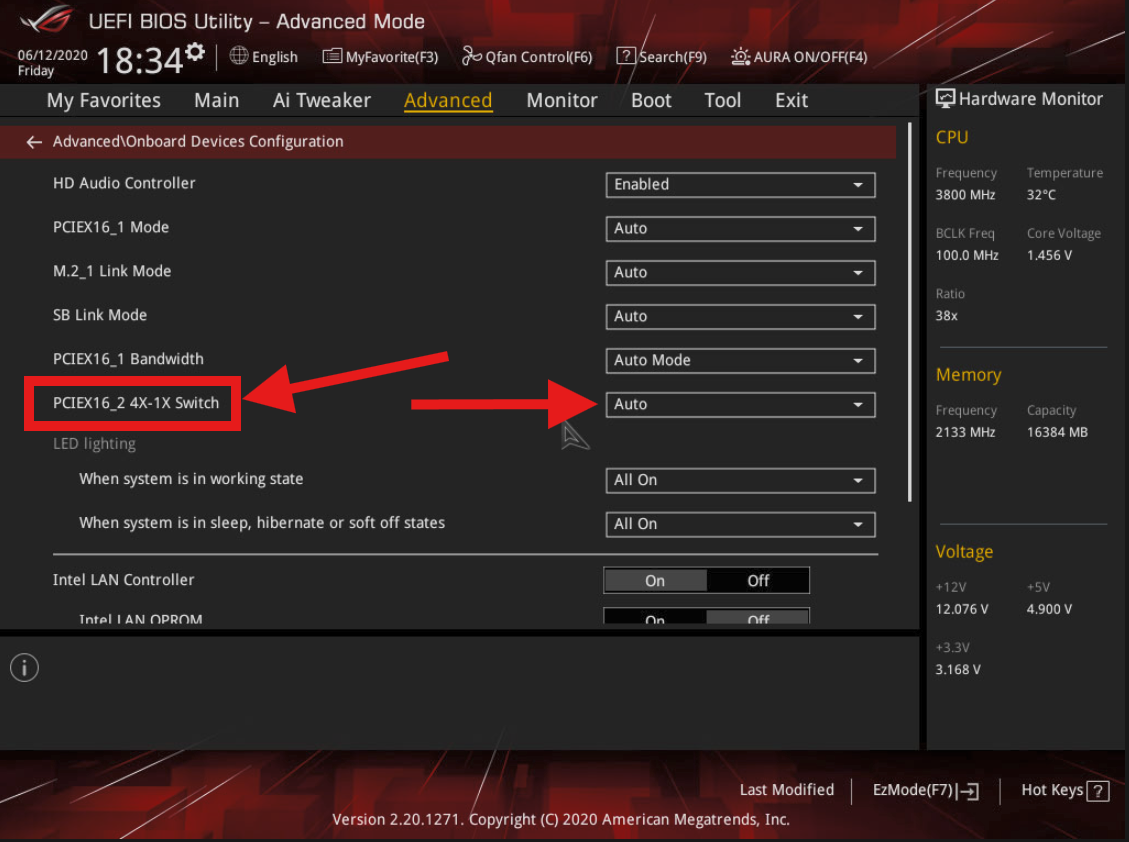Open Search(F9) question icon
Screen dimensions: 1129x842
point(626,55)
